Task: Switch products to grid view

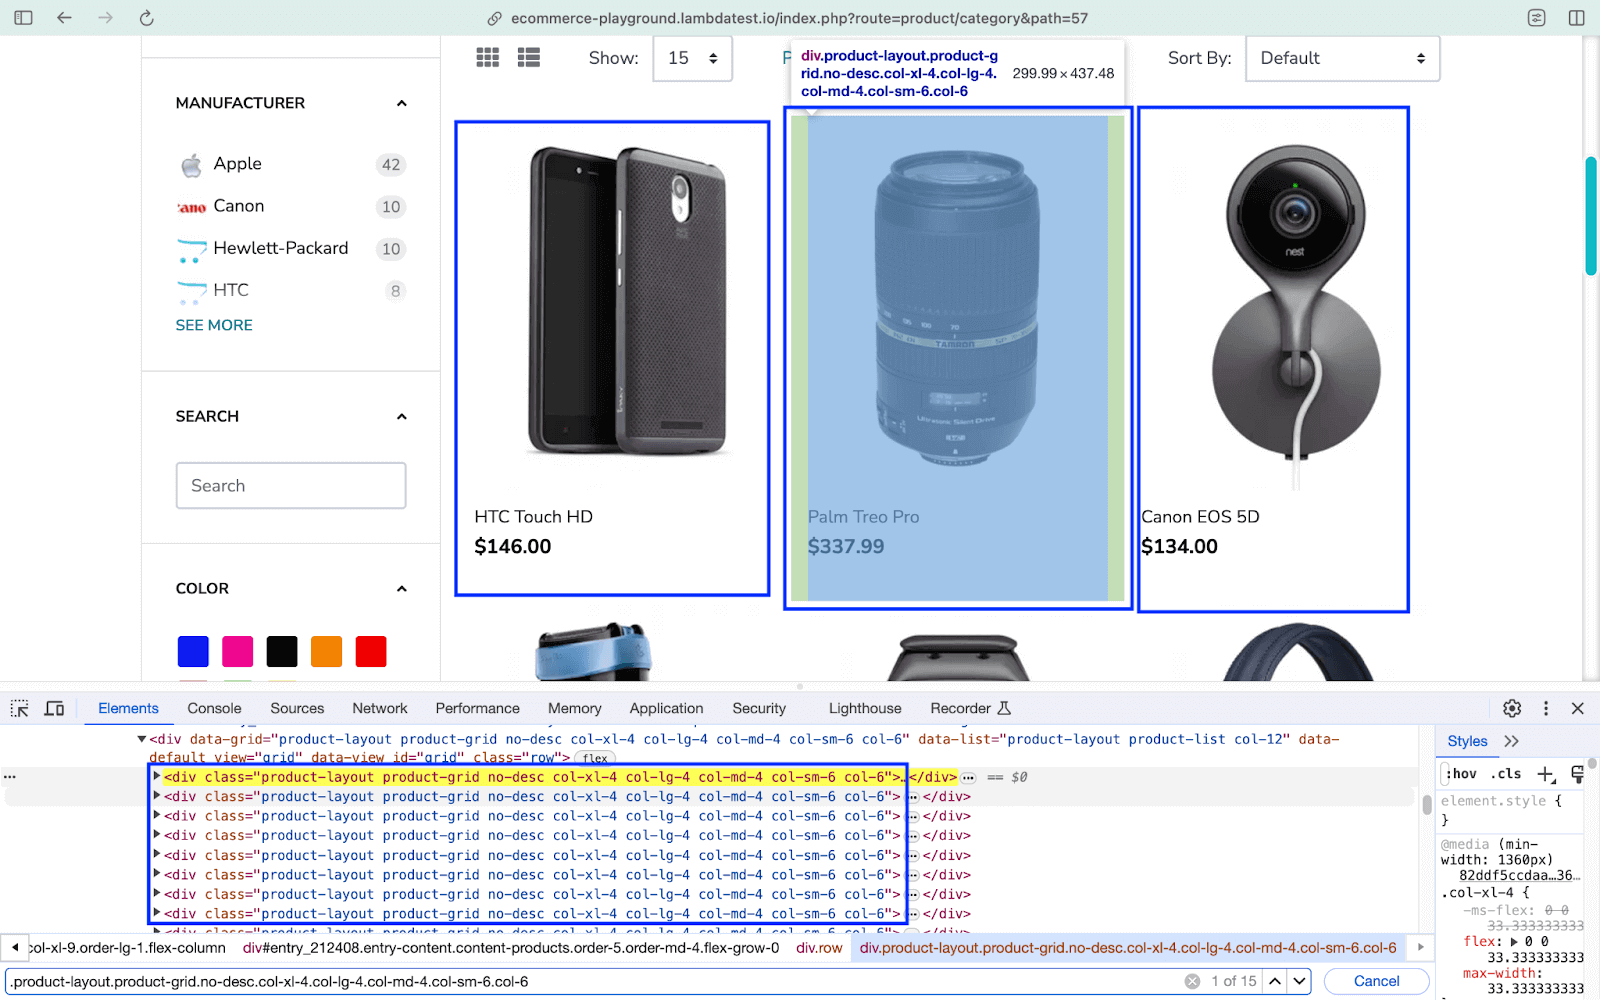Action: point(488,58)
